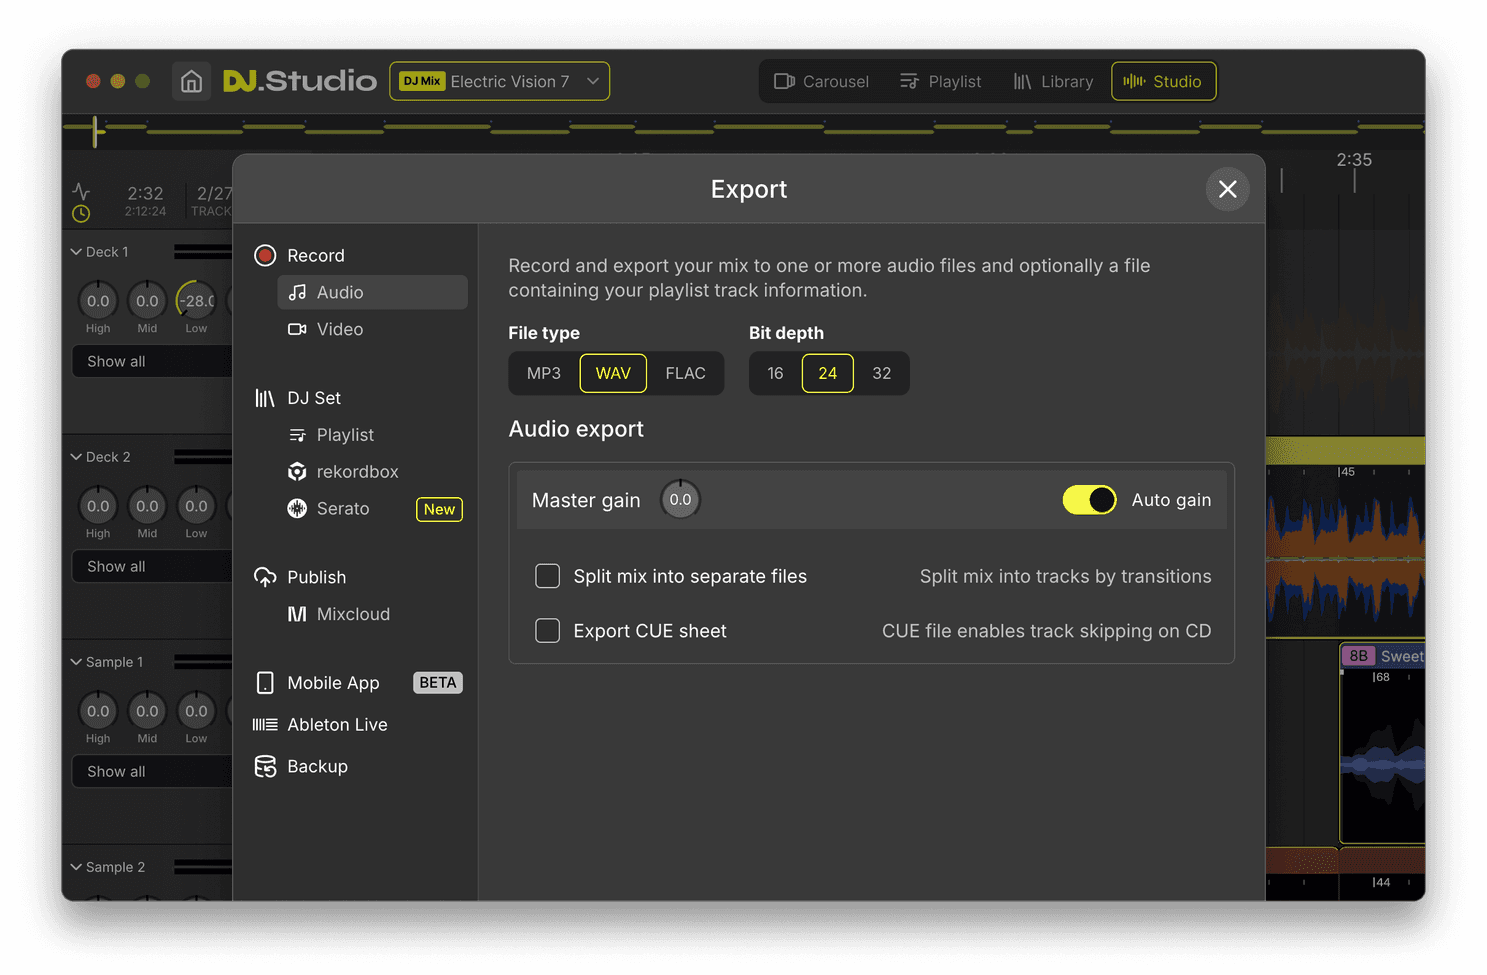Screen dimensions: 1487x975
Task: Select MP3 file type
Action: click(x=544, y=373)
